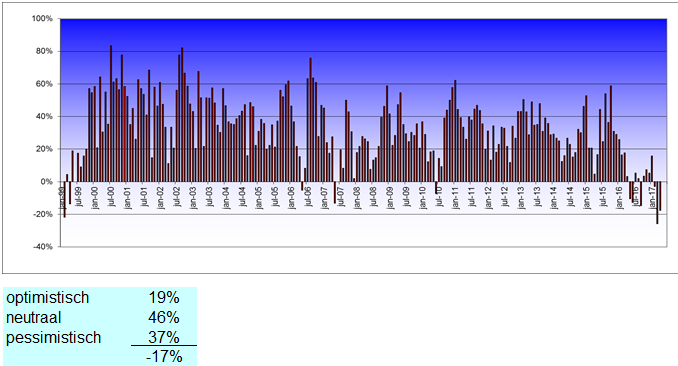678x366 pixels.
Task: Select the jul-15 axis label
Action: point(603,196)
